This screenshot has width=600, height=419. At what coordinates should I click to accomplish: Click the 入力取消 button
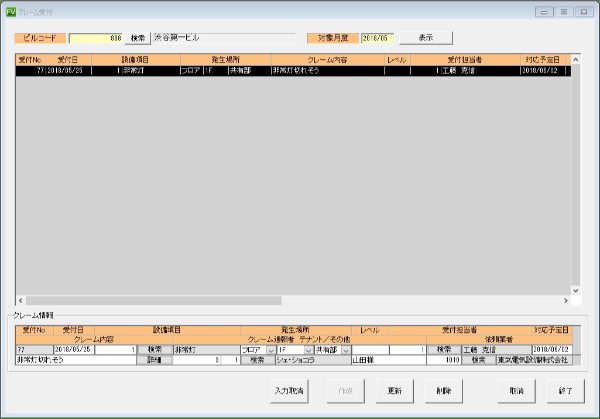tap(289, 391)
